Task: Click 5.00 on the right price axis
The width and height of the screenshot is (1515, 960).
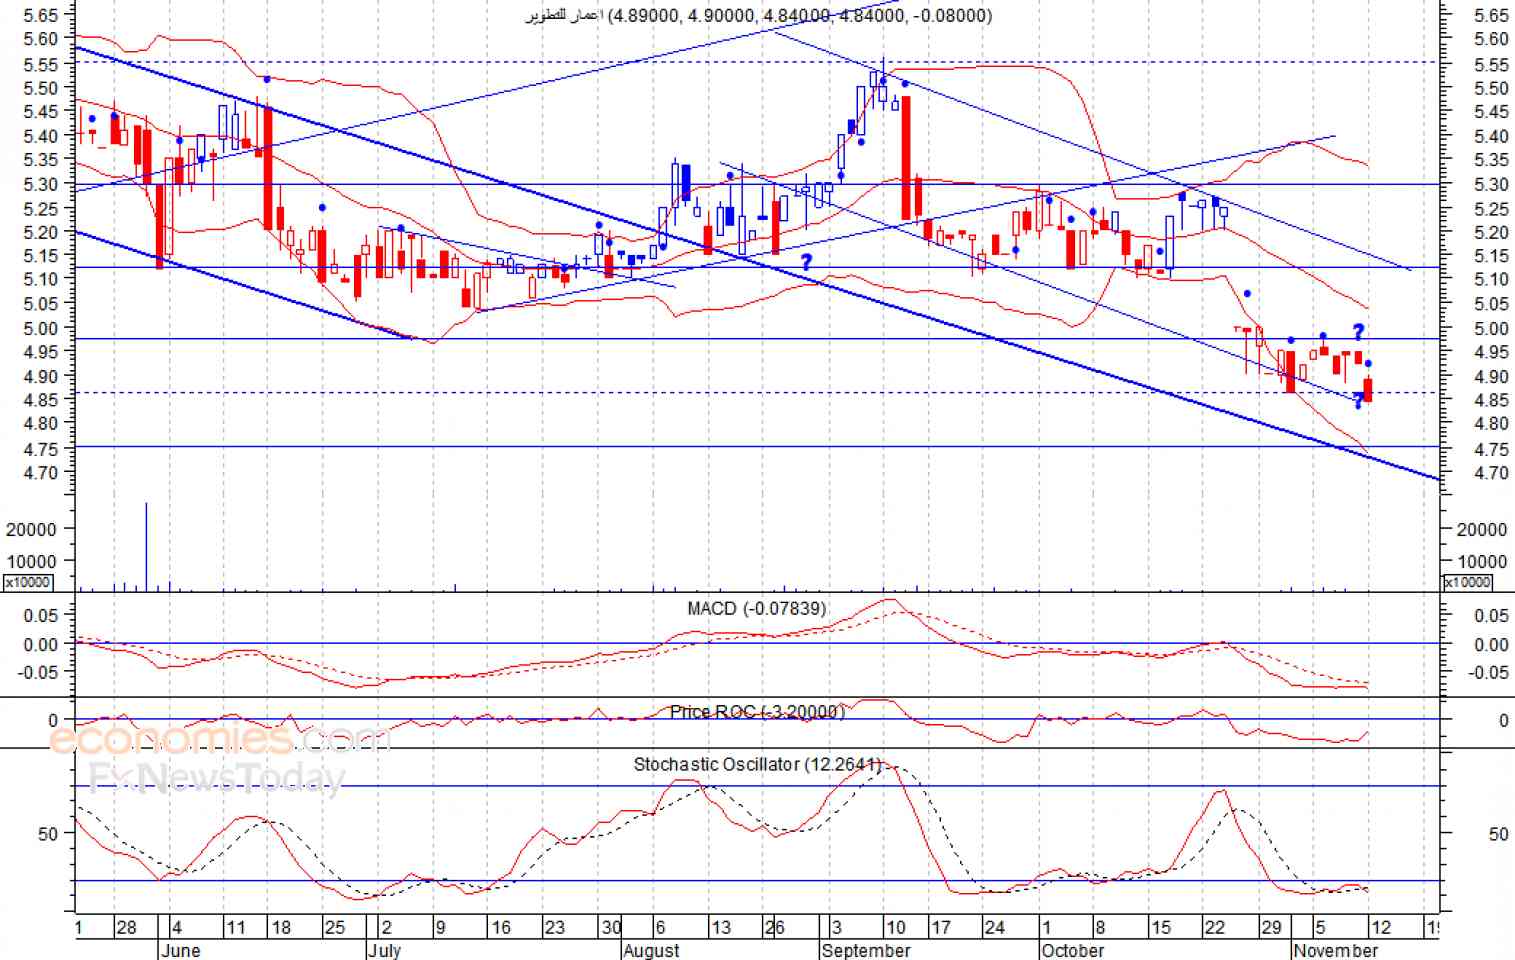Action: coord(1491,329)
